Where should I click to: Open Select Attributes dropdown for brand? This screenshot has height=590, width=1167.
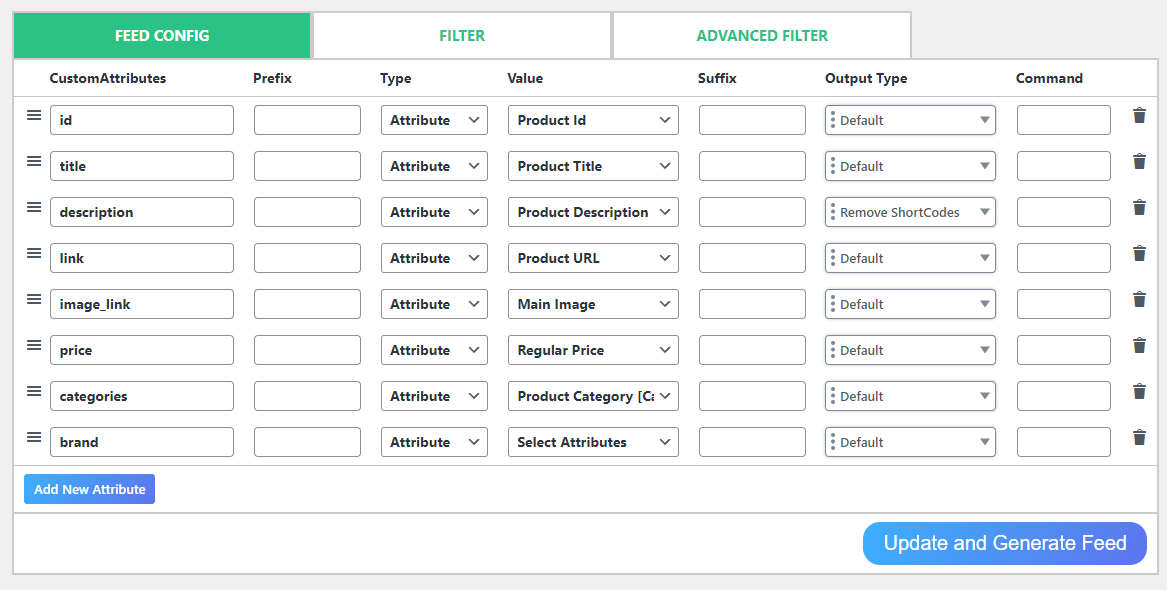593,442
